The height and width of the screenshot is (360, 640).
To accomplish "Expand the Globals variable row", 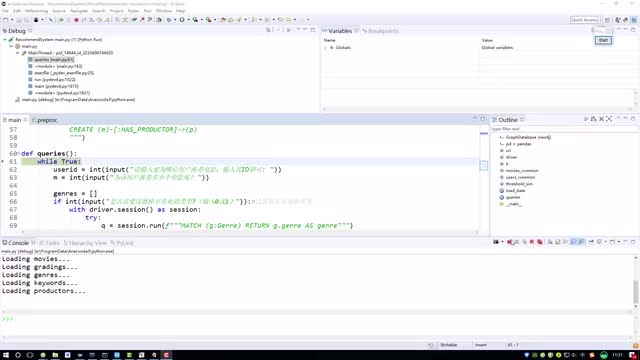I will [325, 48].
